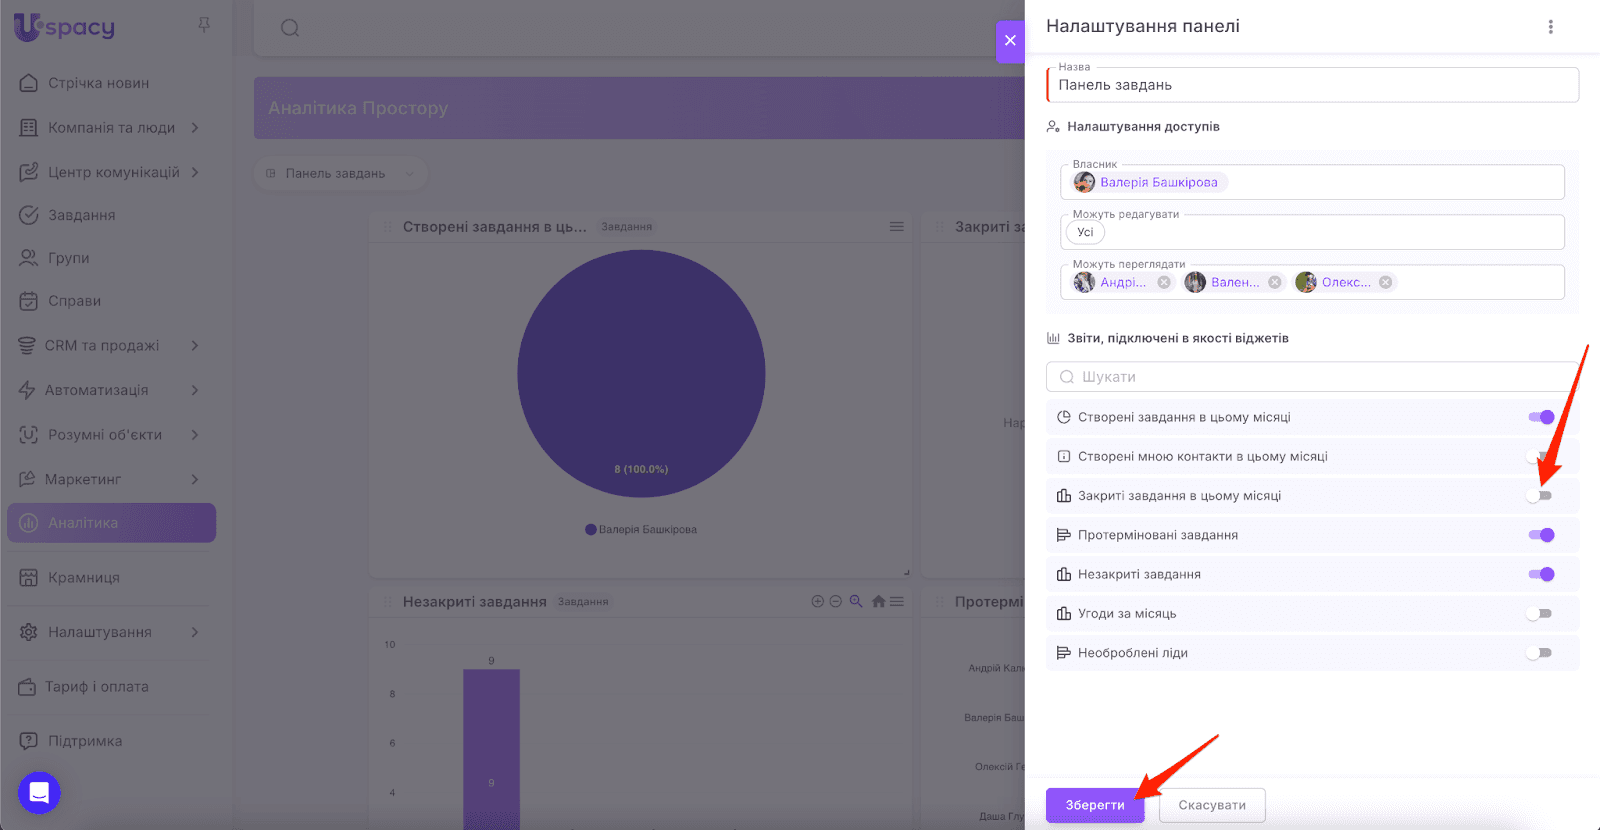Expand Центр комунікацій submenu arrow
Viewport: 1600px width, 830px height.
(195, 172)
